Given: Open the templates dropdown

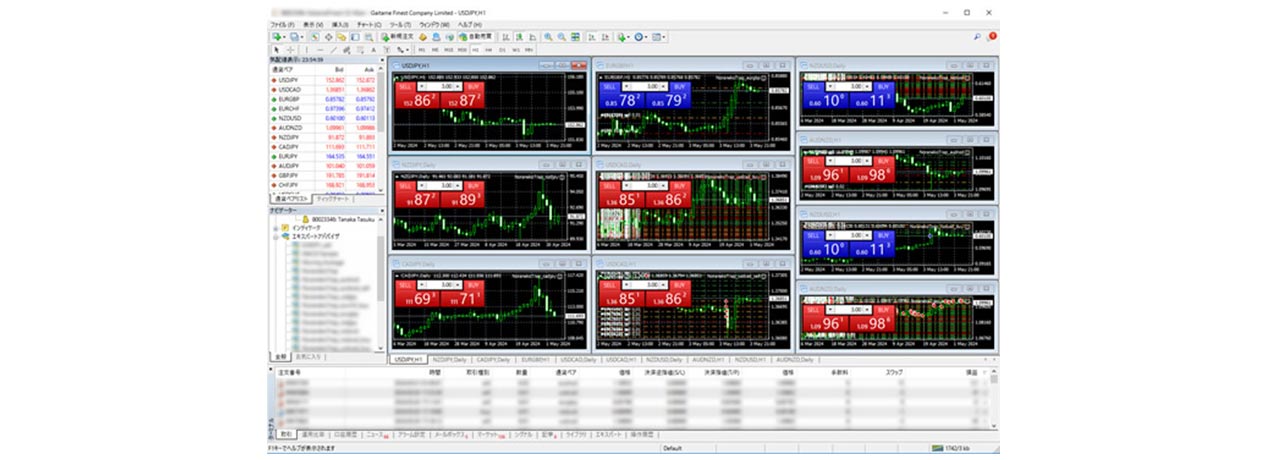Looking at the screenshot, I should 658,37.
